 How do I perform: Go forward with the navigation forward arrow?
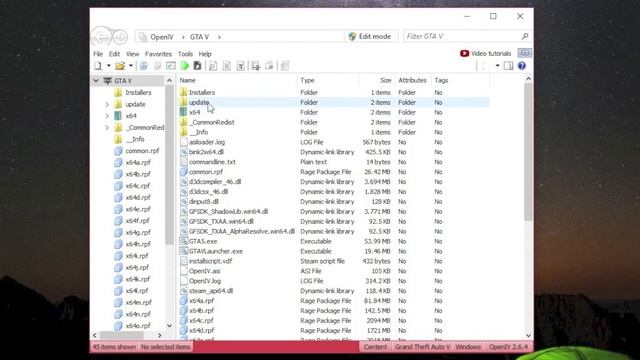[120, 38]
